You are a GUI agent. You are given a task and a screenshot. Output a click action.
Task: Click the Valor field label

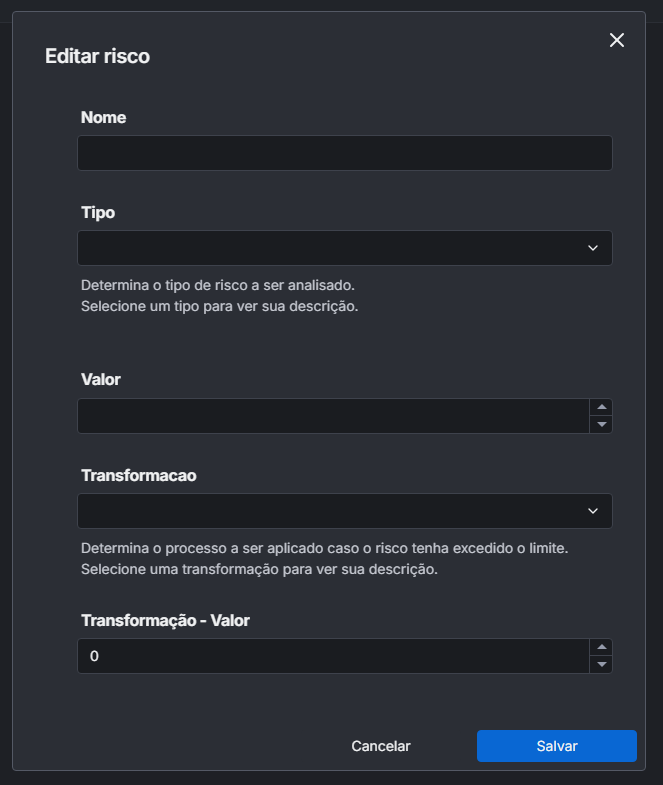(101, 380)
